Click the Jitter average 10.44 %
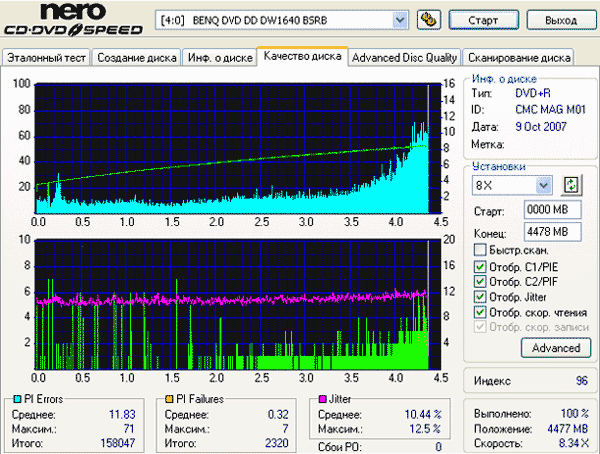The width and height of the screenshot is (600, 454). pos(423,415)
